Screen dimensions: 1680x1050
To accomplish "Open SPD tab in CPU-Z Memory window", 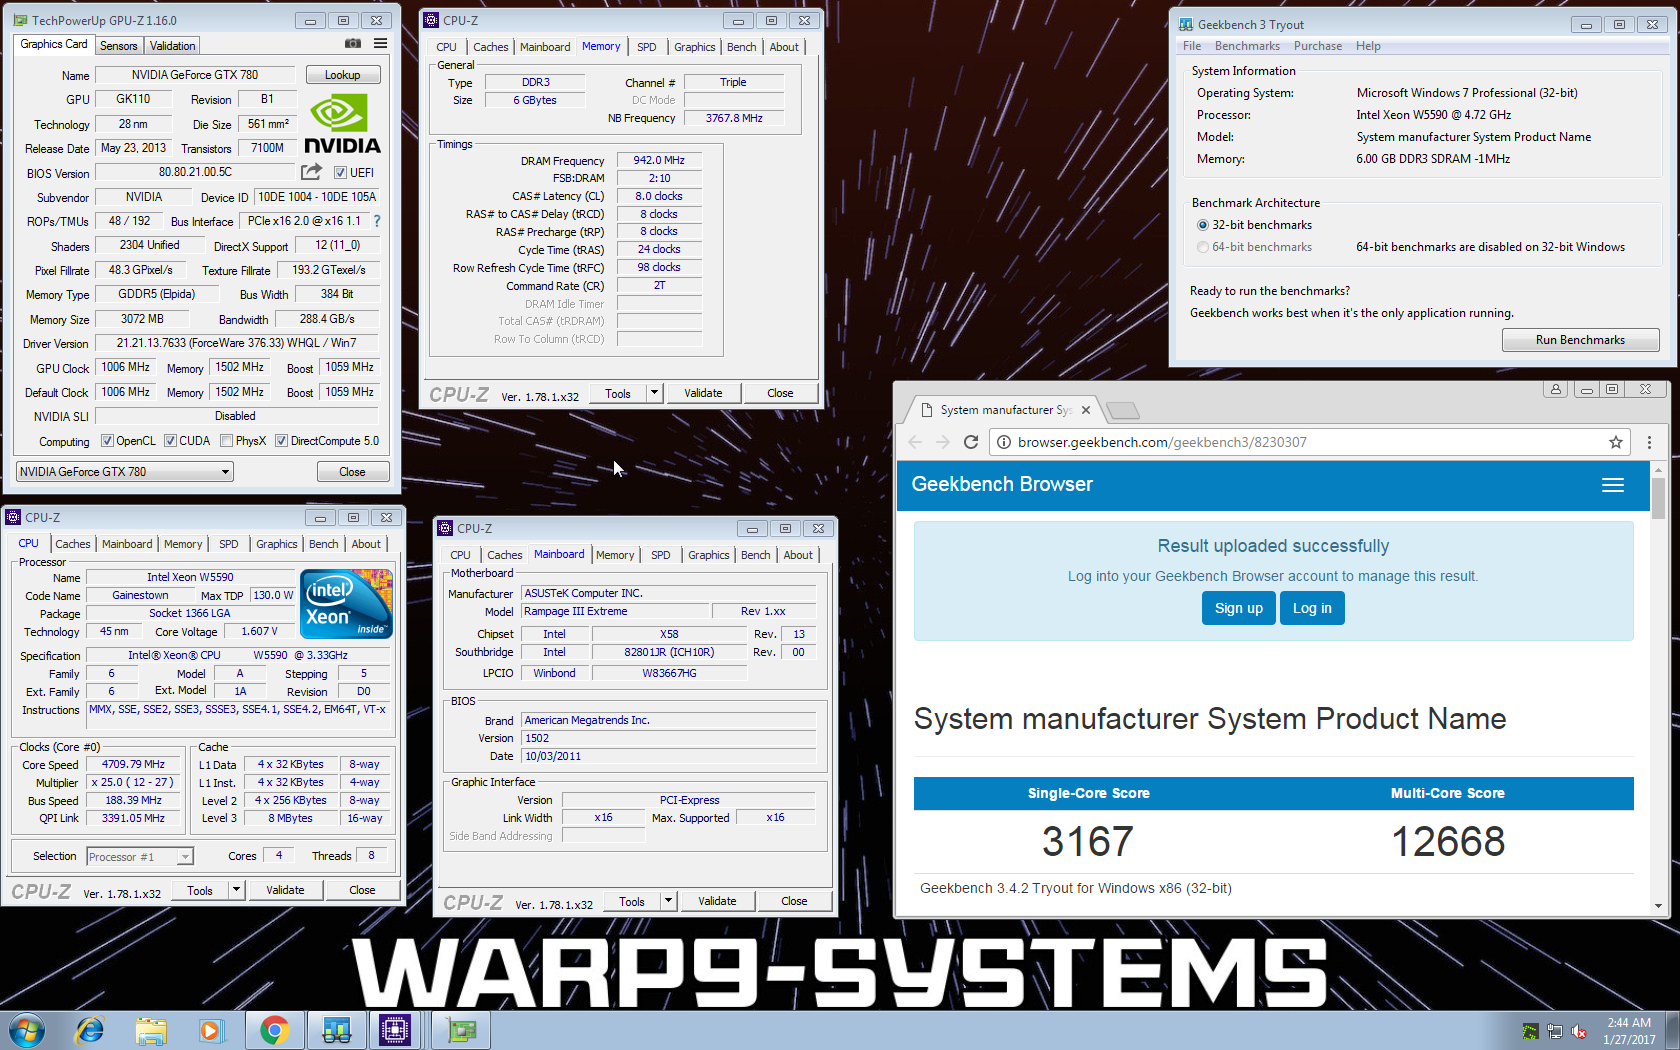I will click(x=647, y=47).
